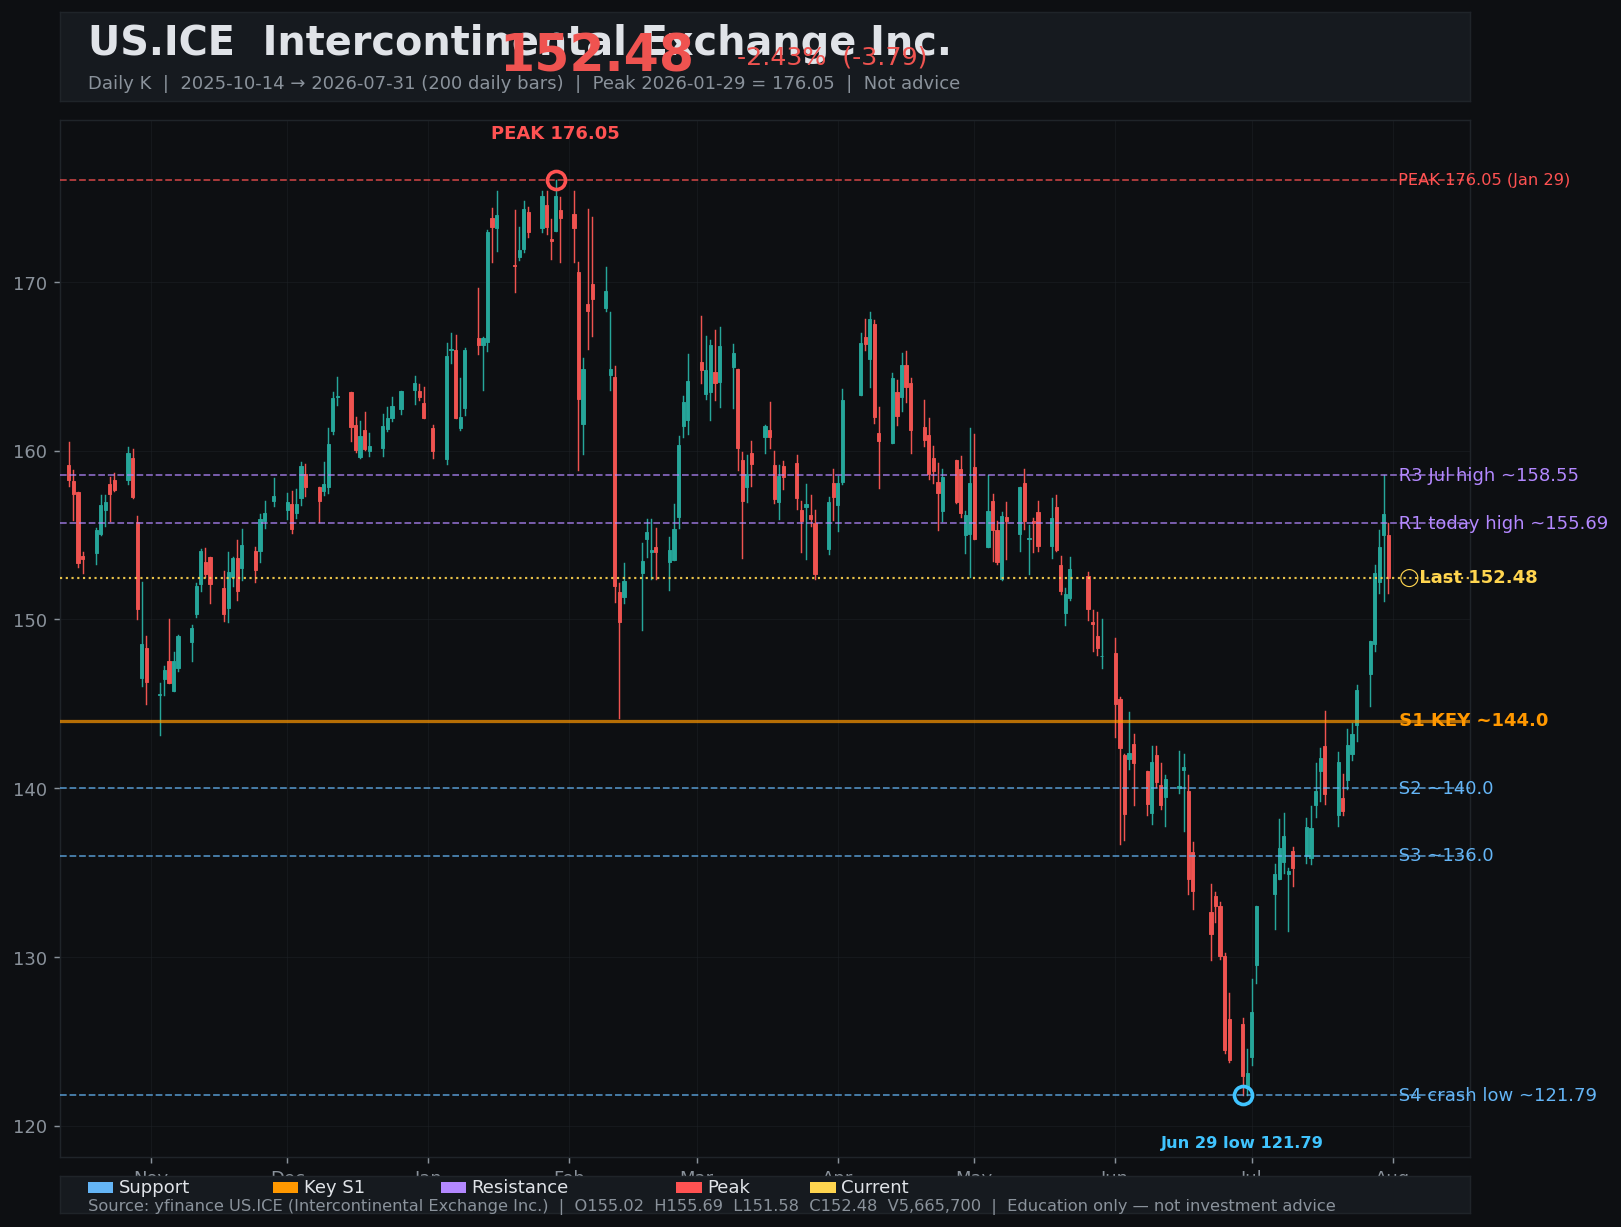
Task: Click the 'Source: yfinance US.ICE' footer line
Action: [712, 1206]
